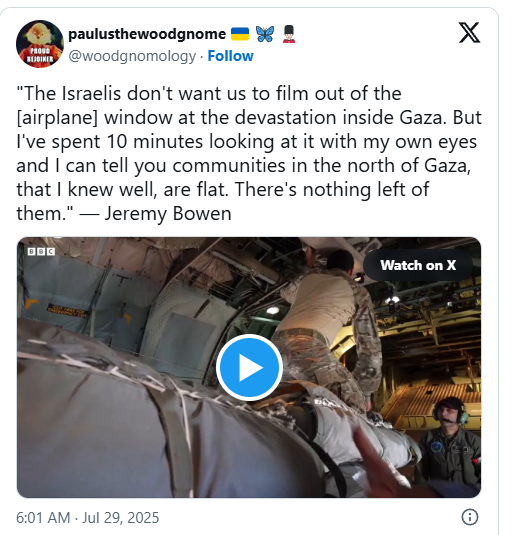Click the blue butterfly emoji
The width and height of the screenshot is (518, 535).
[x=265, y=34]
